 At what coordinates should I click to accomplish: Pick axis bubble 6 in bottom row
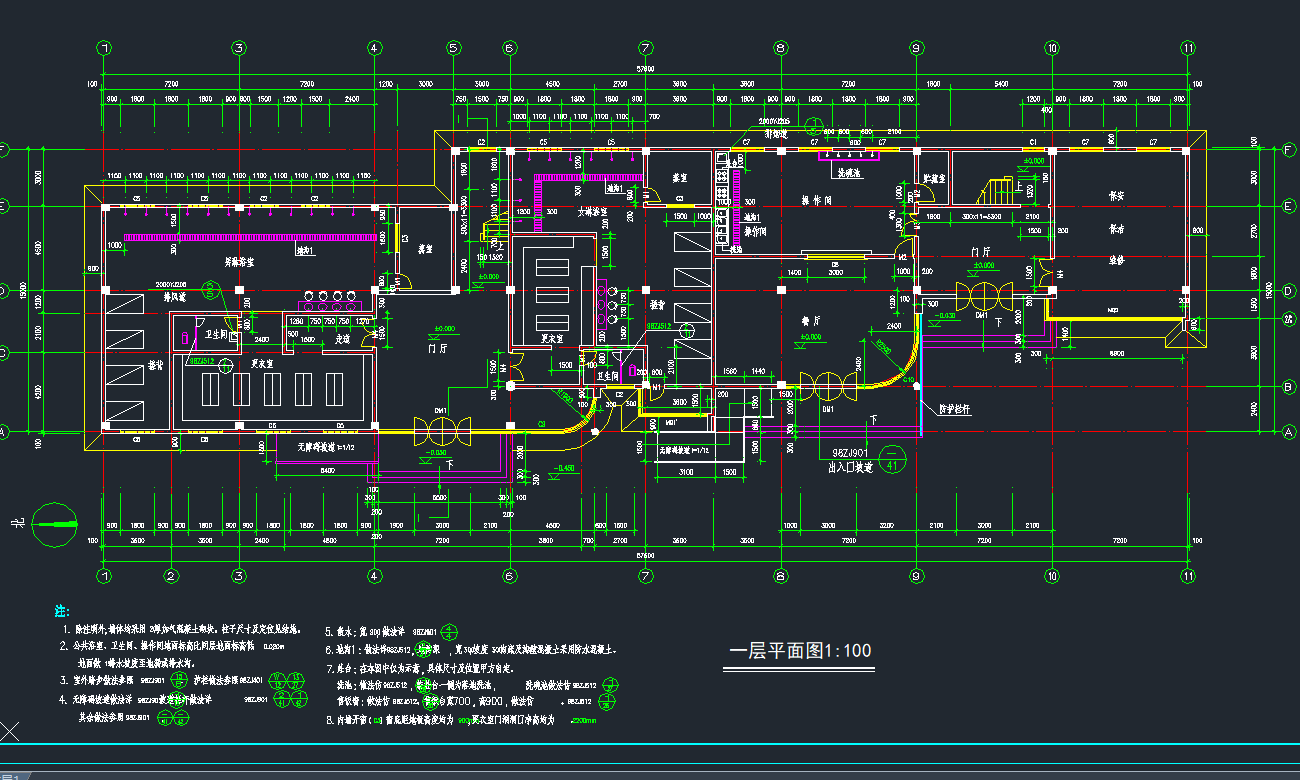click(x=509, y=575)
